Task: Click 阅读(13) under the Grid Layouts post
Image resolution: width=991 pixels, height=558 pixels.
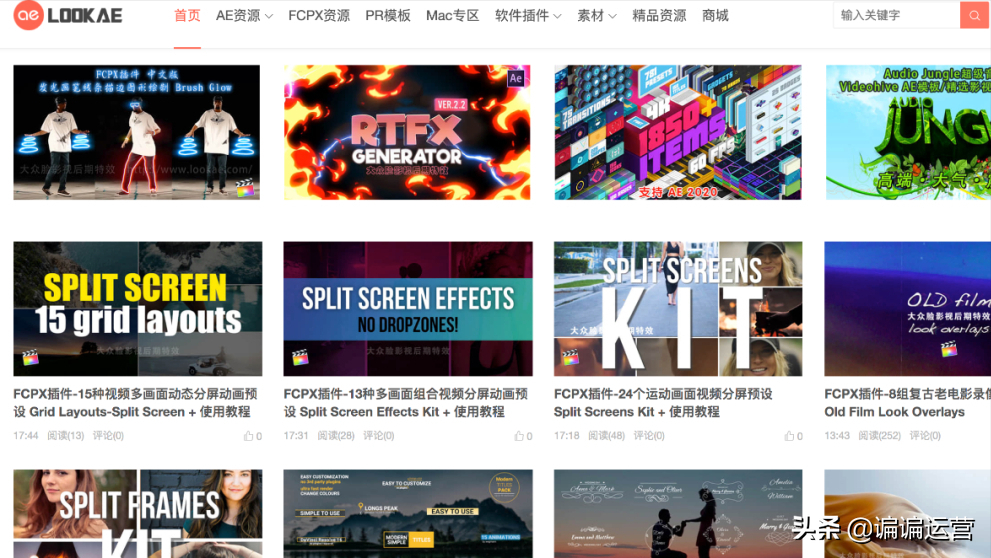Action: (x=66, y=435)
